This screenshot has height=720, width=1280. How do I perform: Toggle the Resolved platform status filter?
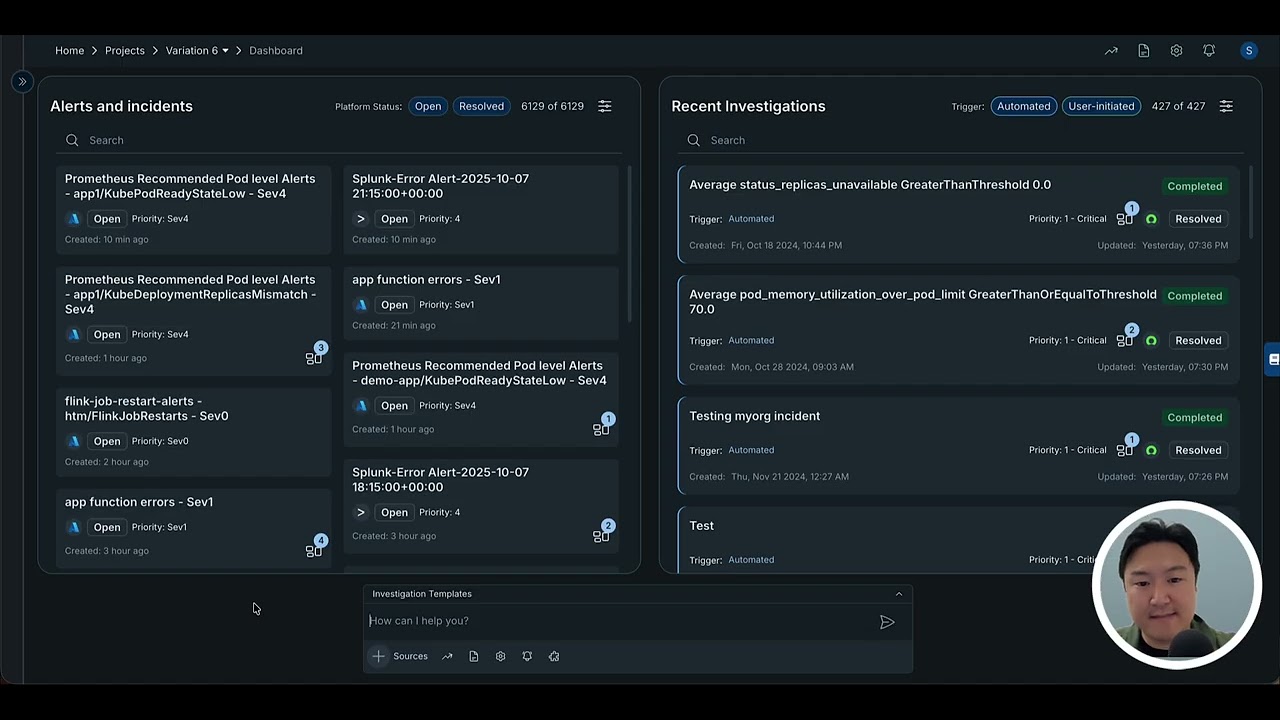(481, 106)
